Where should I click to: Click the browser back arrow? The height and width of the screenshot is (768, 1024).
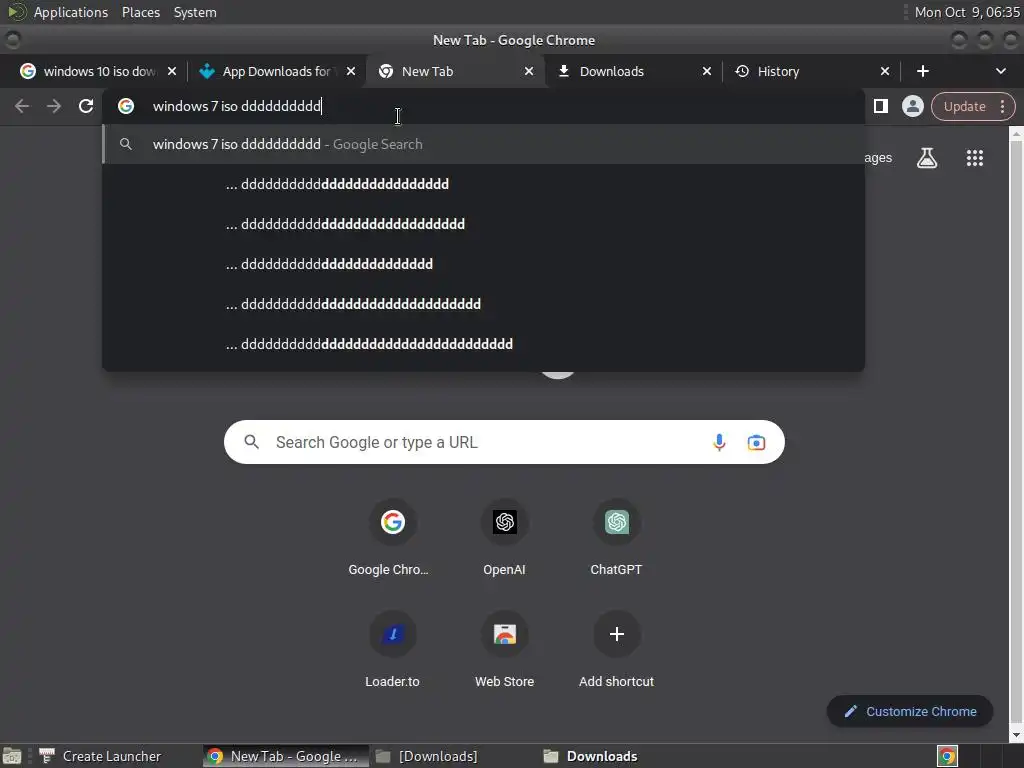22,106
